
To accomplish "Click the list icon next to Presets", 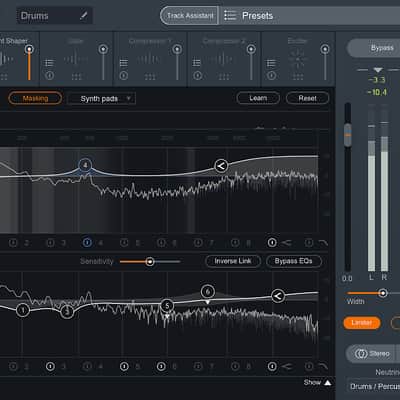I will 230,16.
